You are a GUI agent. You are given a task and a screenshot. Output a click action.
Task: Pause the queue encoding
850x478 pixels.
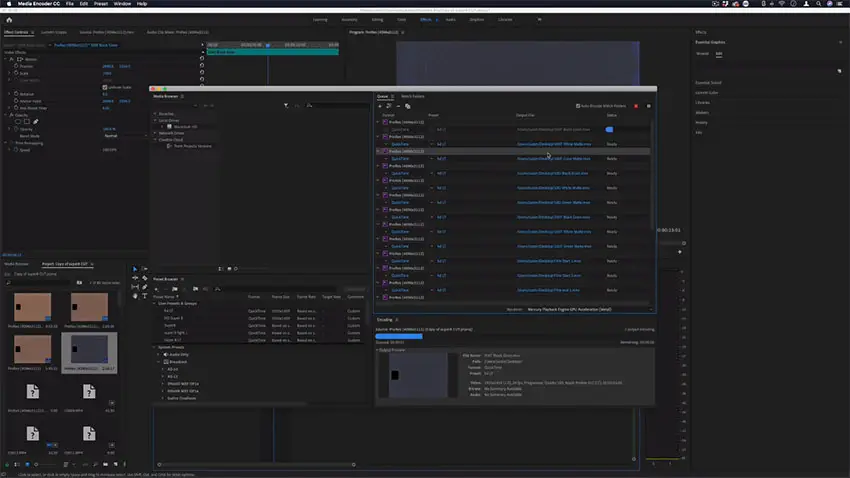(648, 106)
